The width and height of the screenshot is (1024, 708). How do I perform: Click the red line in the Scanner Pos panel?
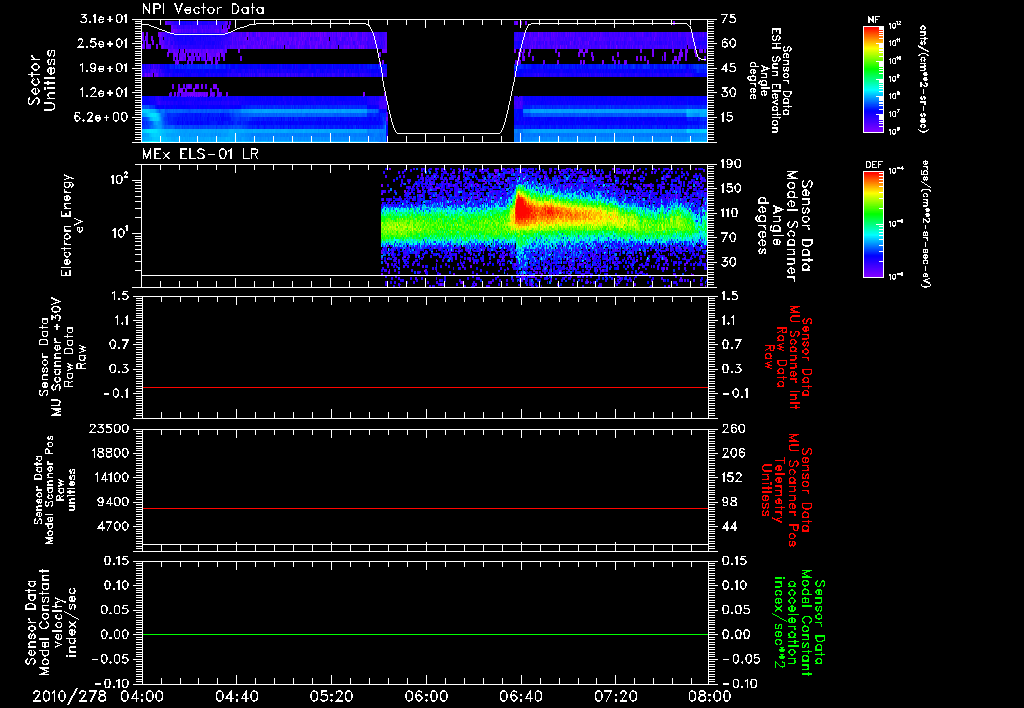pos(425,508)
